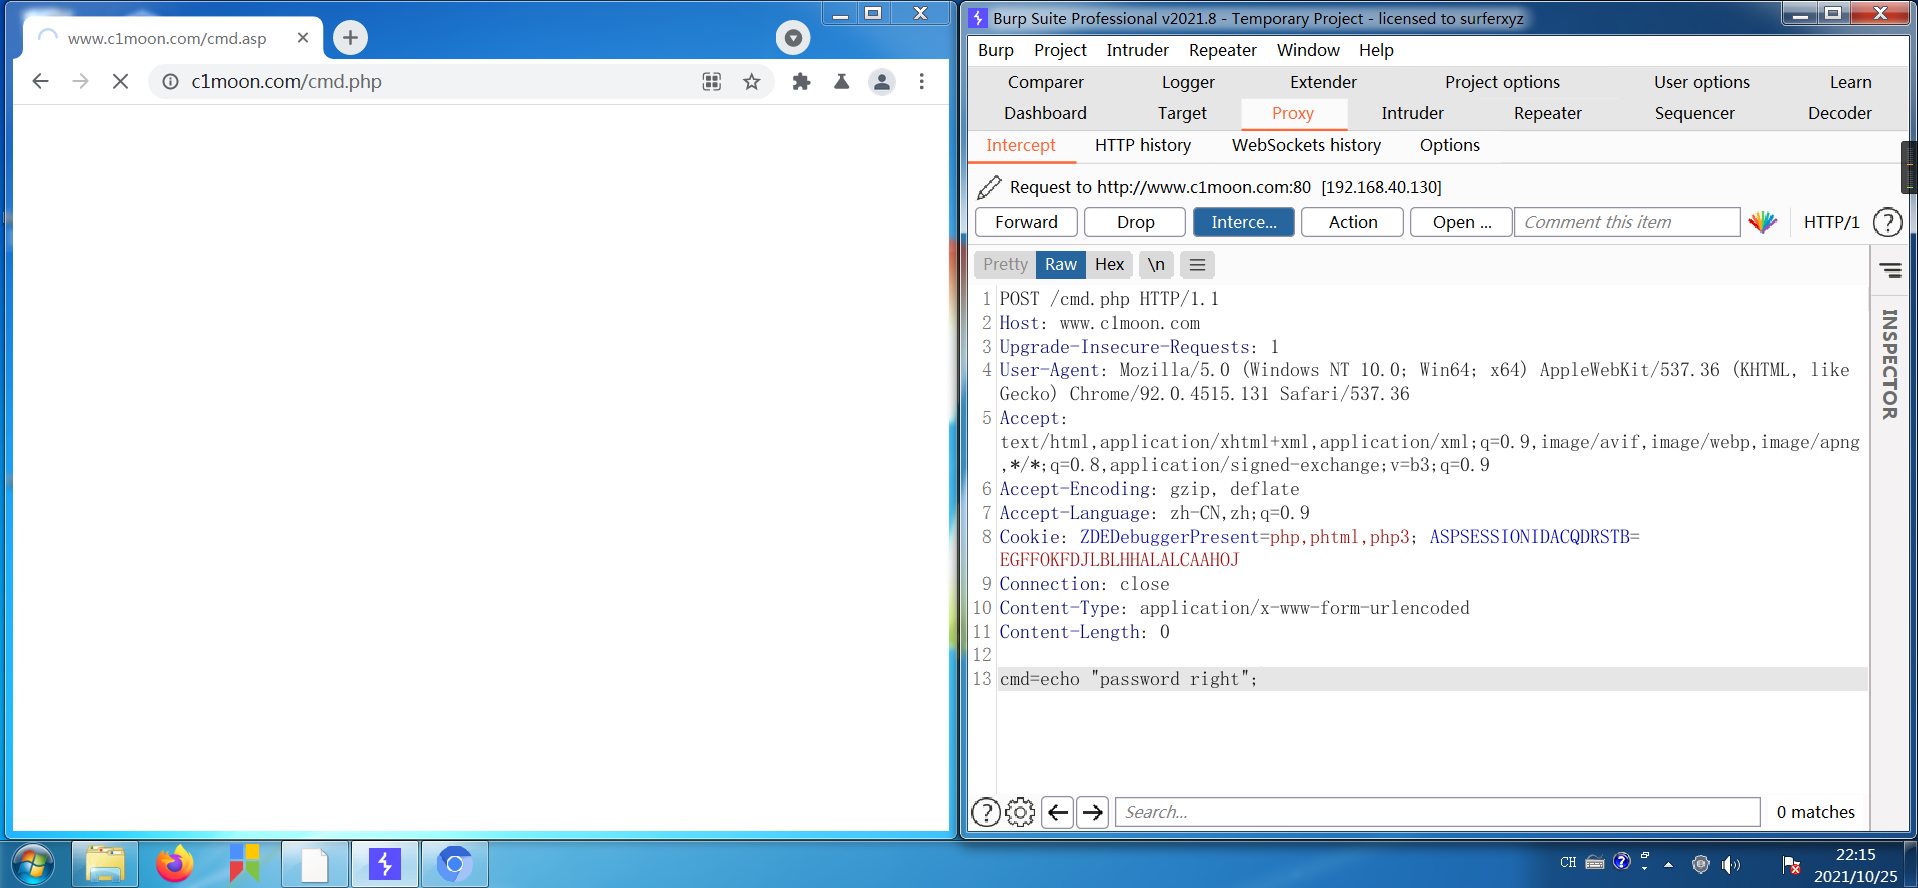Open the Action dropdown button

point(1352,222)
